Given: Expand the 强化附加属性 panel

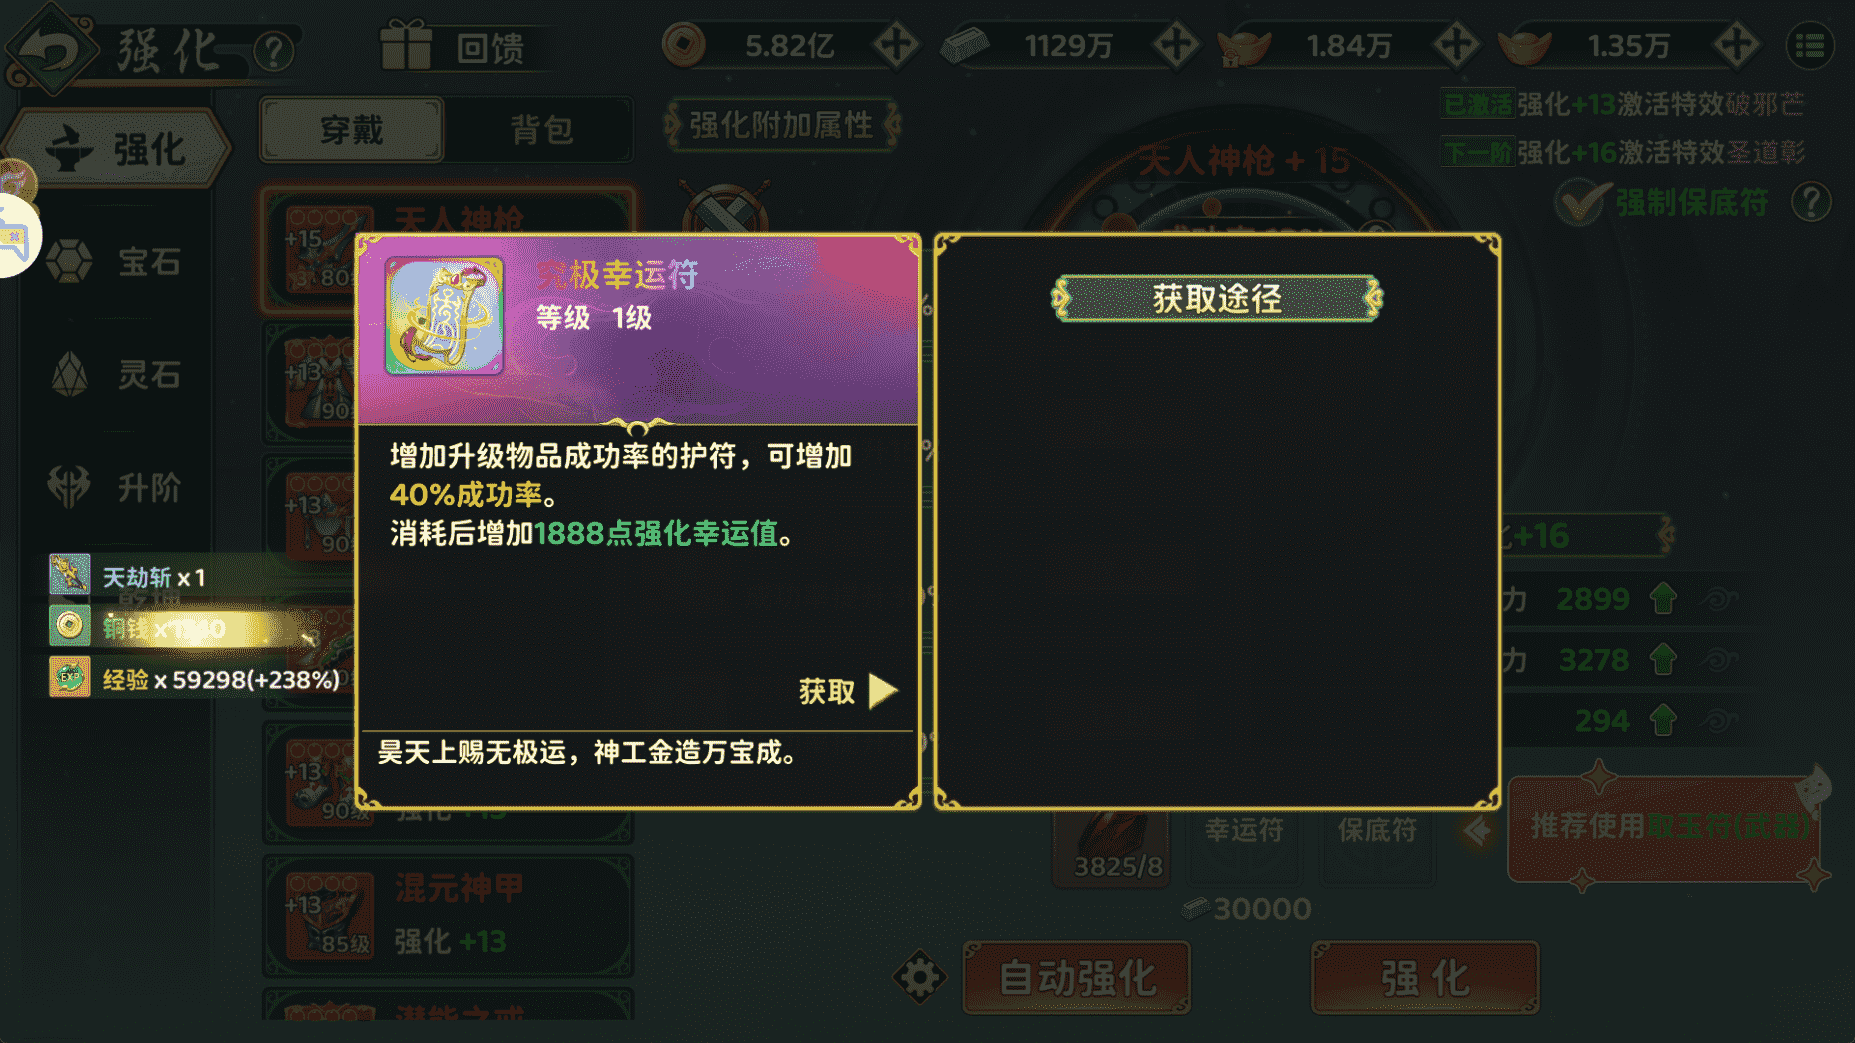Looking at the screenshot, I should coord(781,125).
